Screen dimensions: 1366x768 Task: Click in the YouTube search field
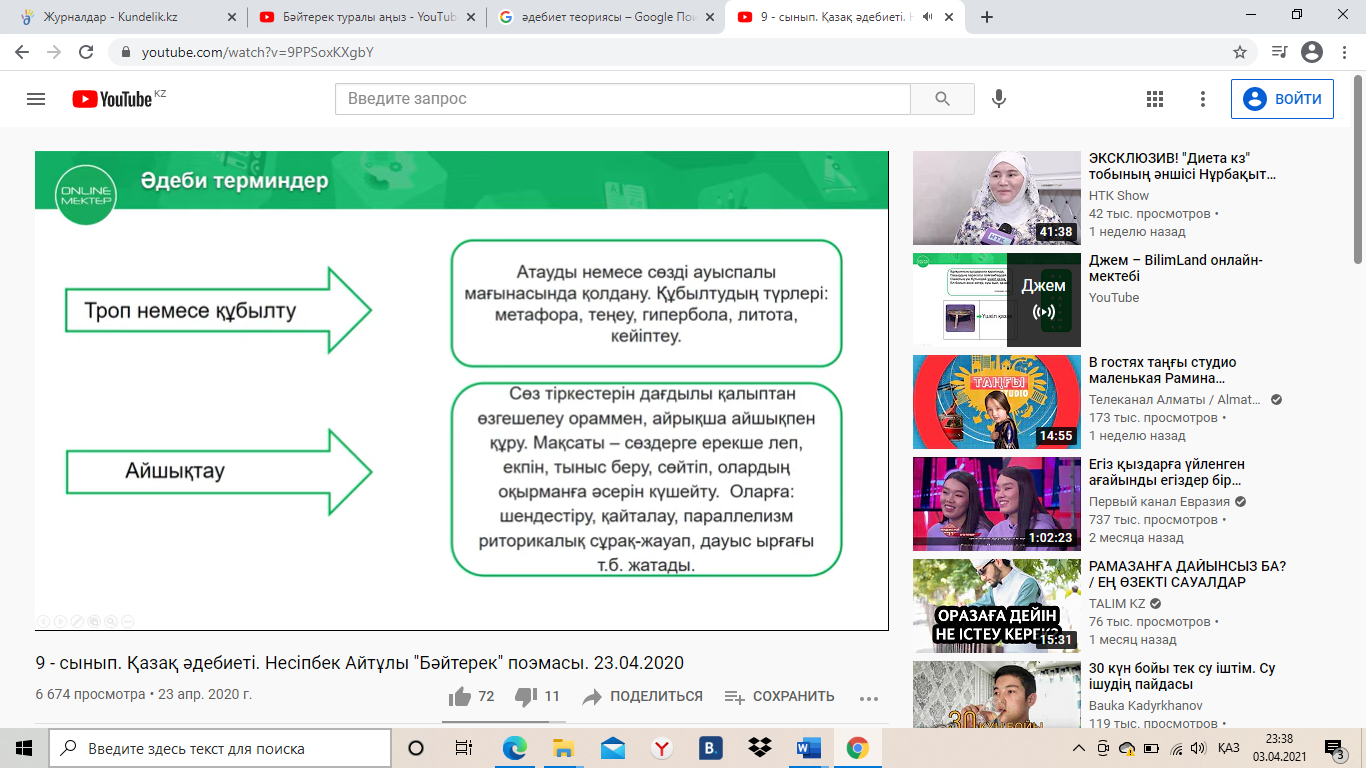[623, 99]
